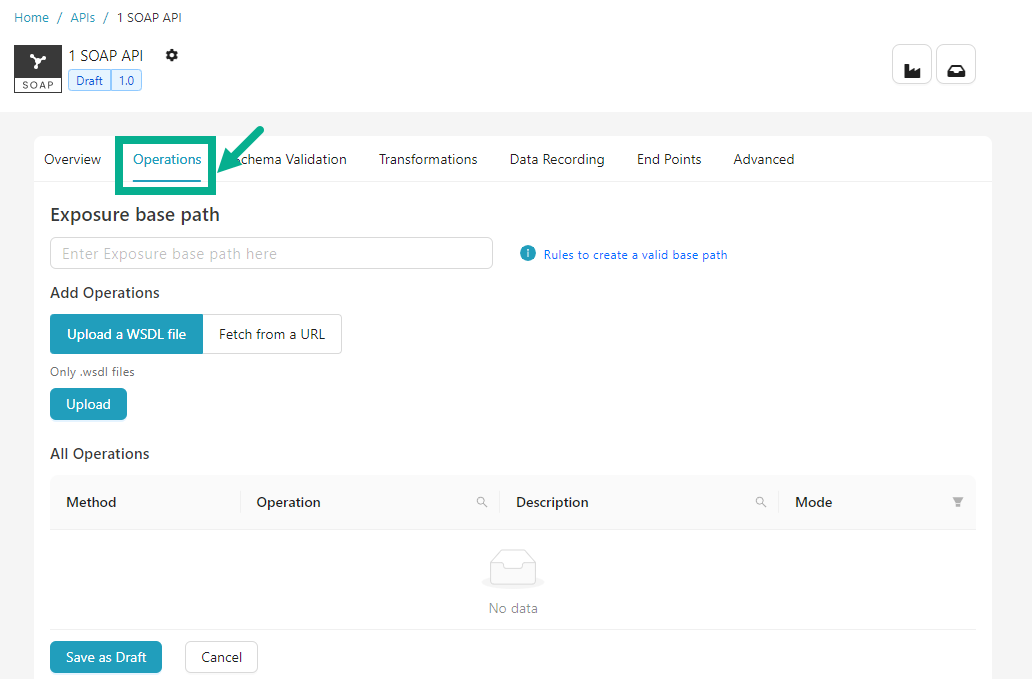This screenshot has width=1032, height=679.
Task: Open the Transformations tab
Action: (x=428, y=159)
